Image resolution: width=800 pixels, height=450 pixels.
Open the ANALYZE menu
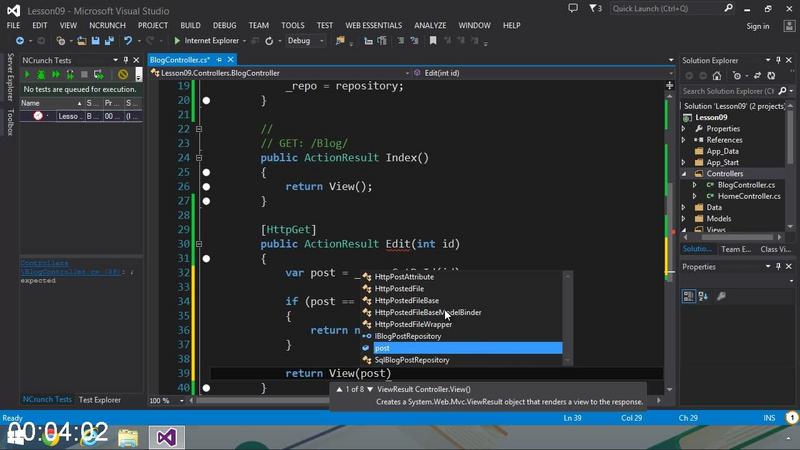point(430,25)
